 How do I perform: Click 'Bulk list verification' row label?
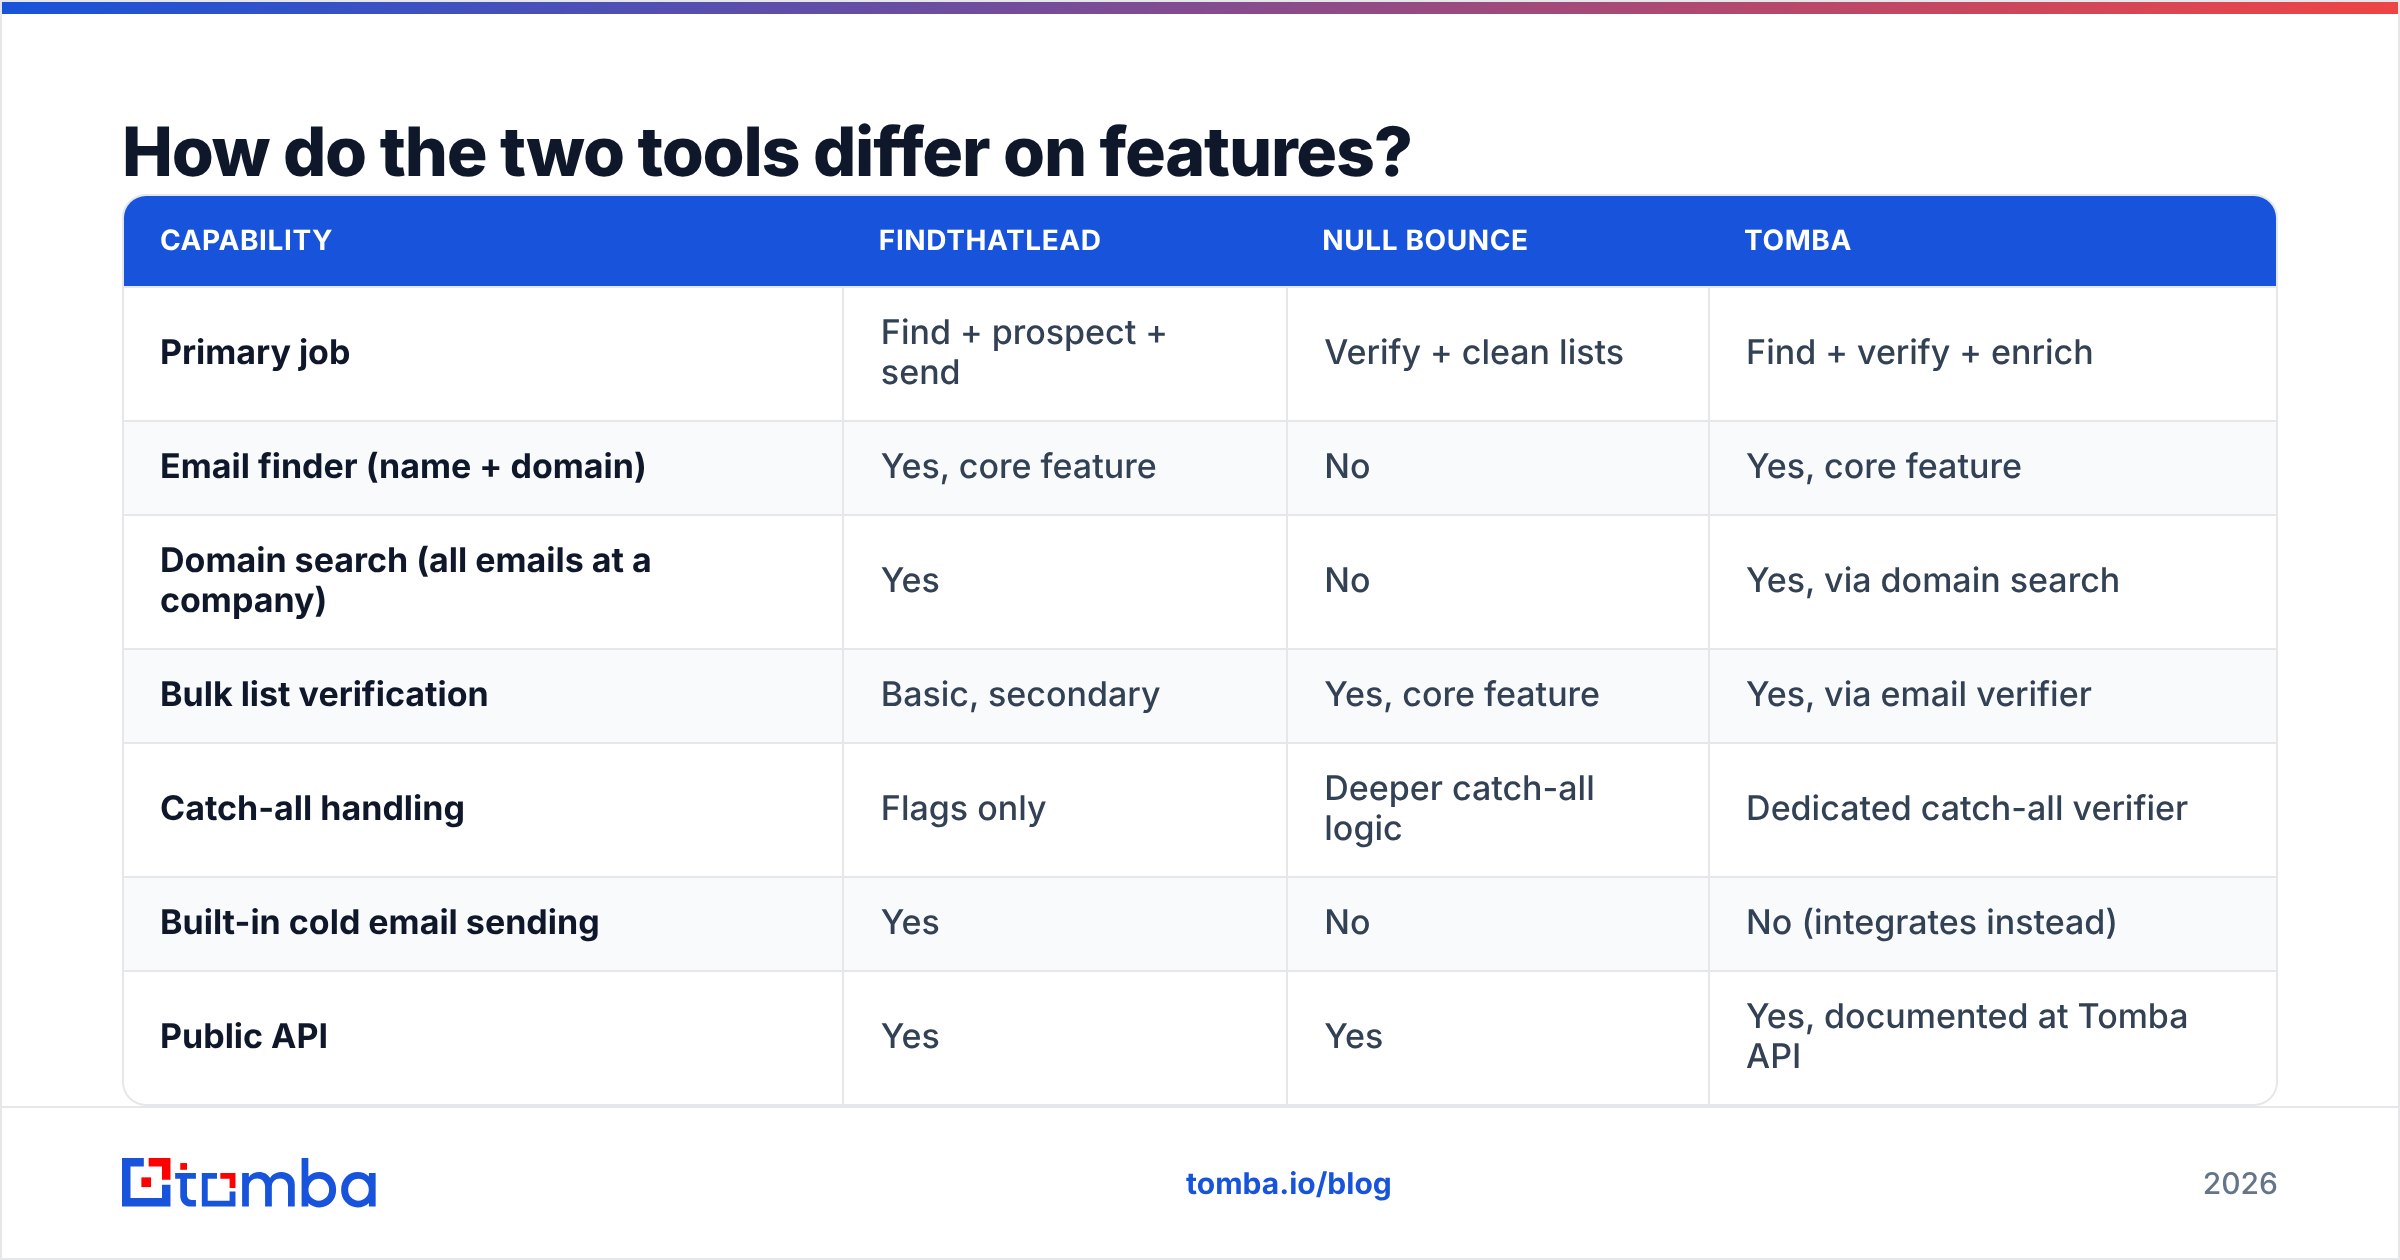tap(324, 694)
